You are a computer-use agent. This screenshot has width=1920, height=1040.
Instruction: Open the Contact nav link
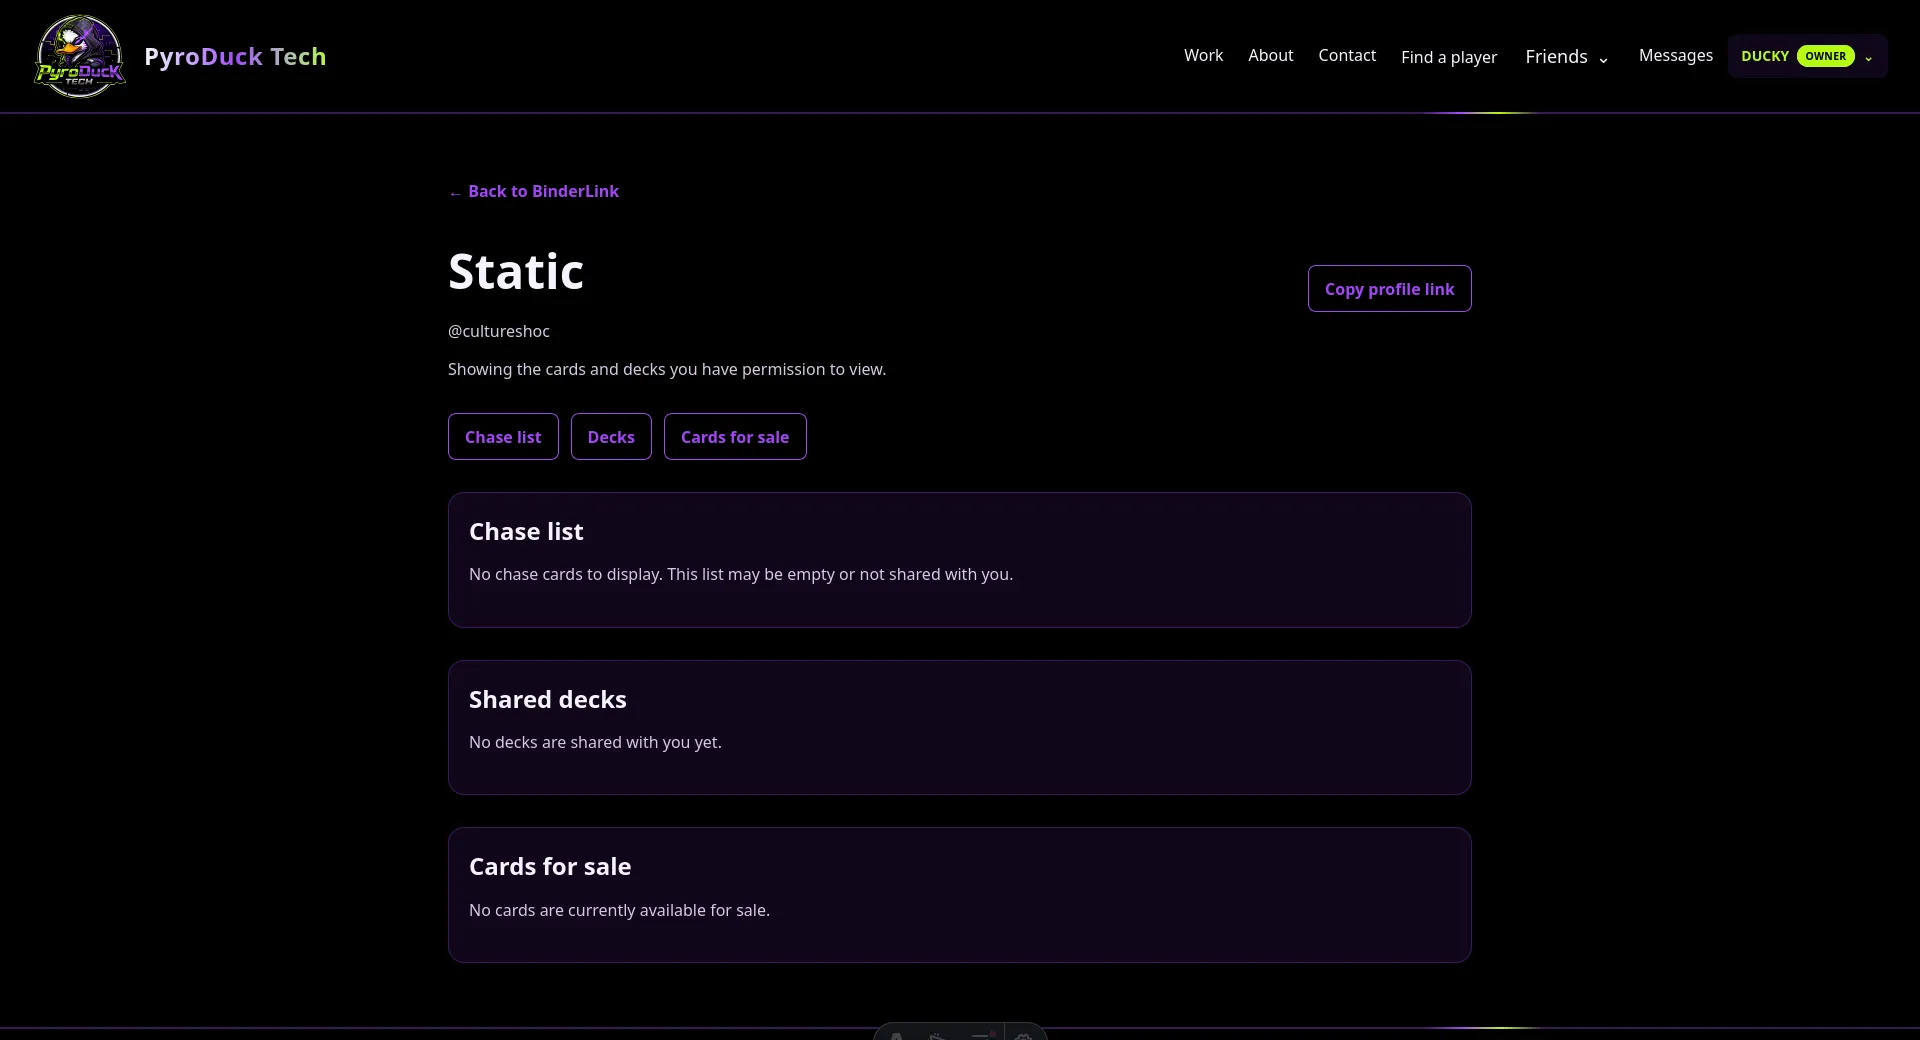[x=1347, y=55]
